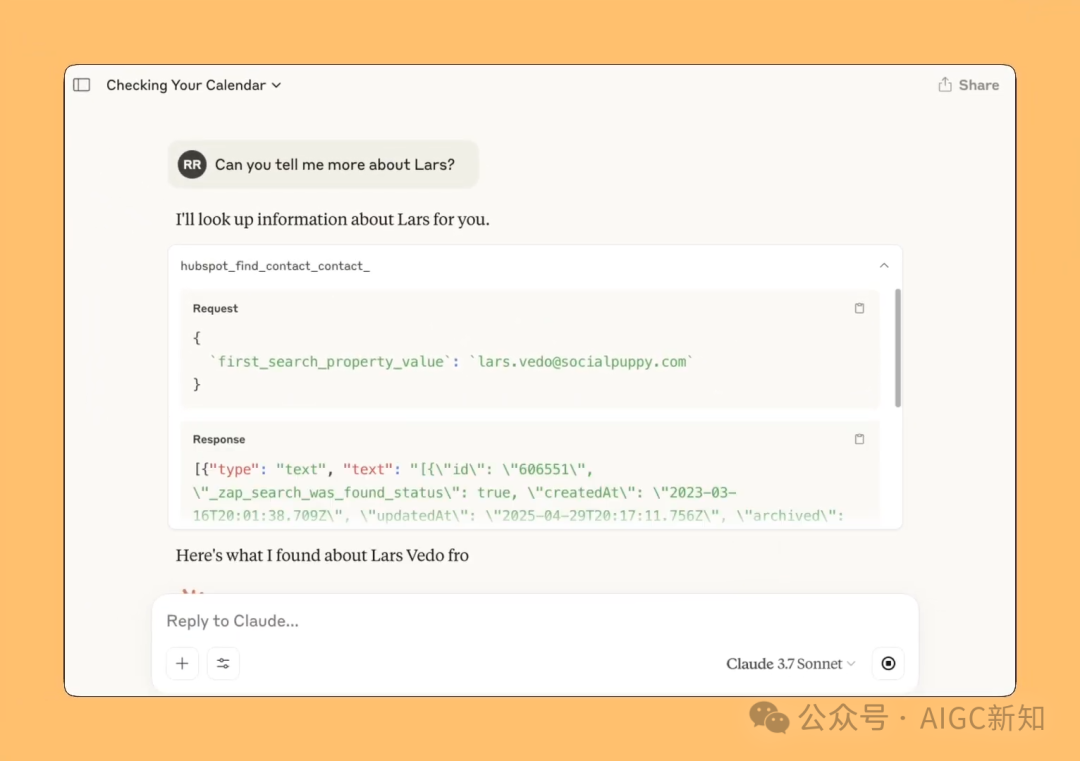Toggle the sidebar panel icon
The height and width of the screenshot is (761, 1080).
click(82, 85)
